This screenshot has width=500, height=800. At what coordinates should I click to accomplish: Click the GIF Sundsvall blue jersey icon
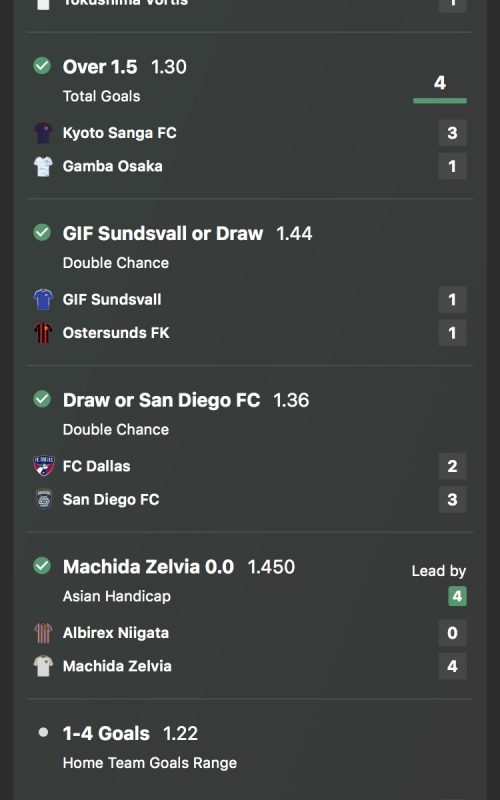43,299
